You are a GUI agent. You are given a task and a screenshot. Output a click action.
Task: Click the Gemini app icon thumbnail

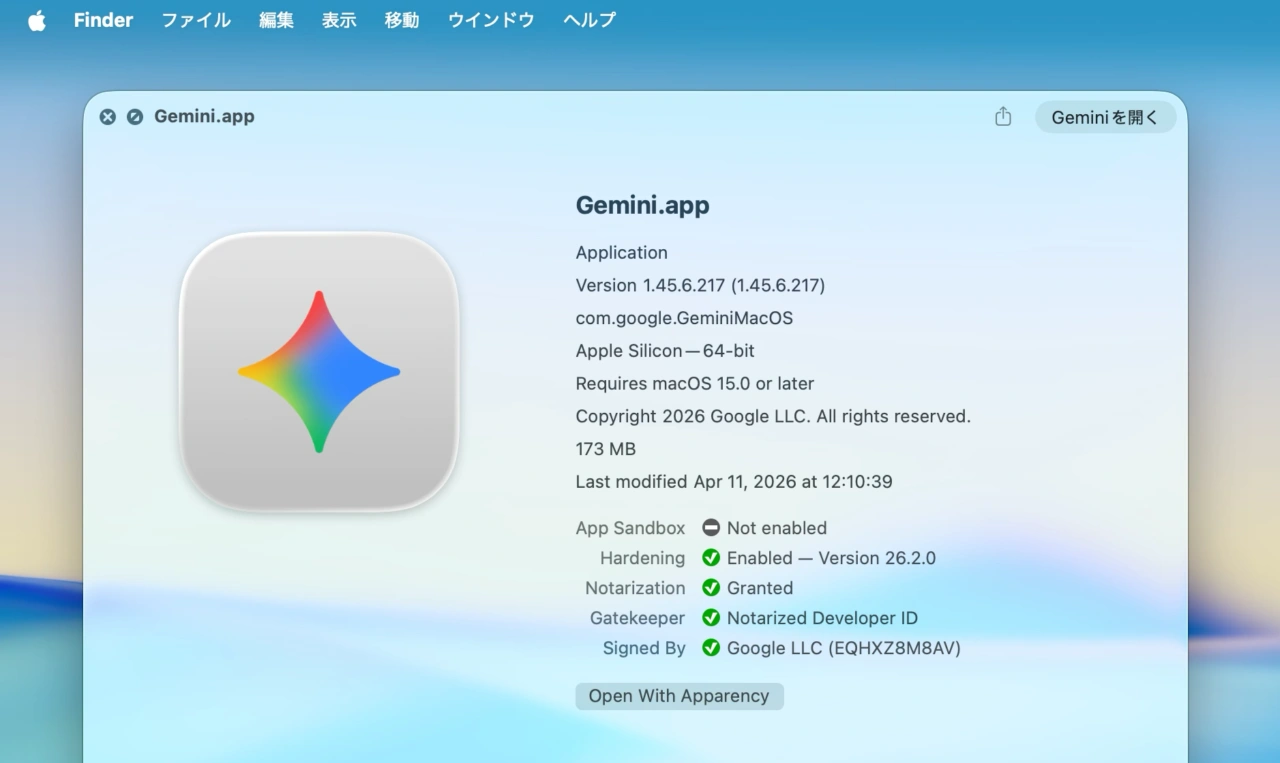click(318, 371)
